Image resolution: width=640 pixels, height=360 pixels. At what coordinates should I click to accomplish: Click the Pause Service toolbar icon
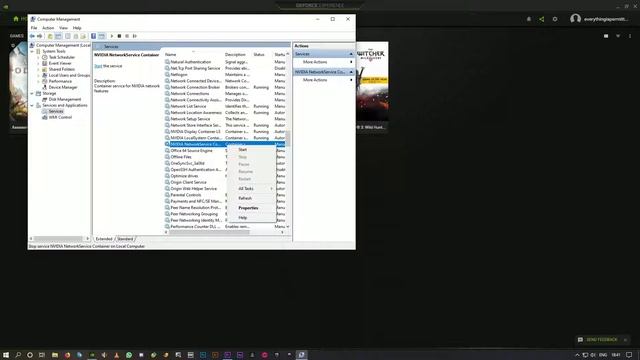point(127,36)
